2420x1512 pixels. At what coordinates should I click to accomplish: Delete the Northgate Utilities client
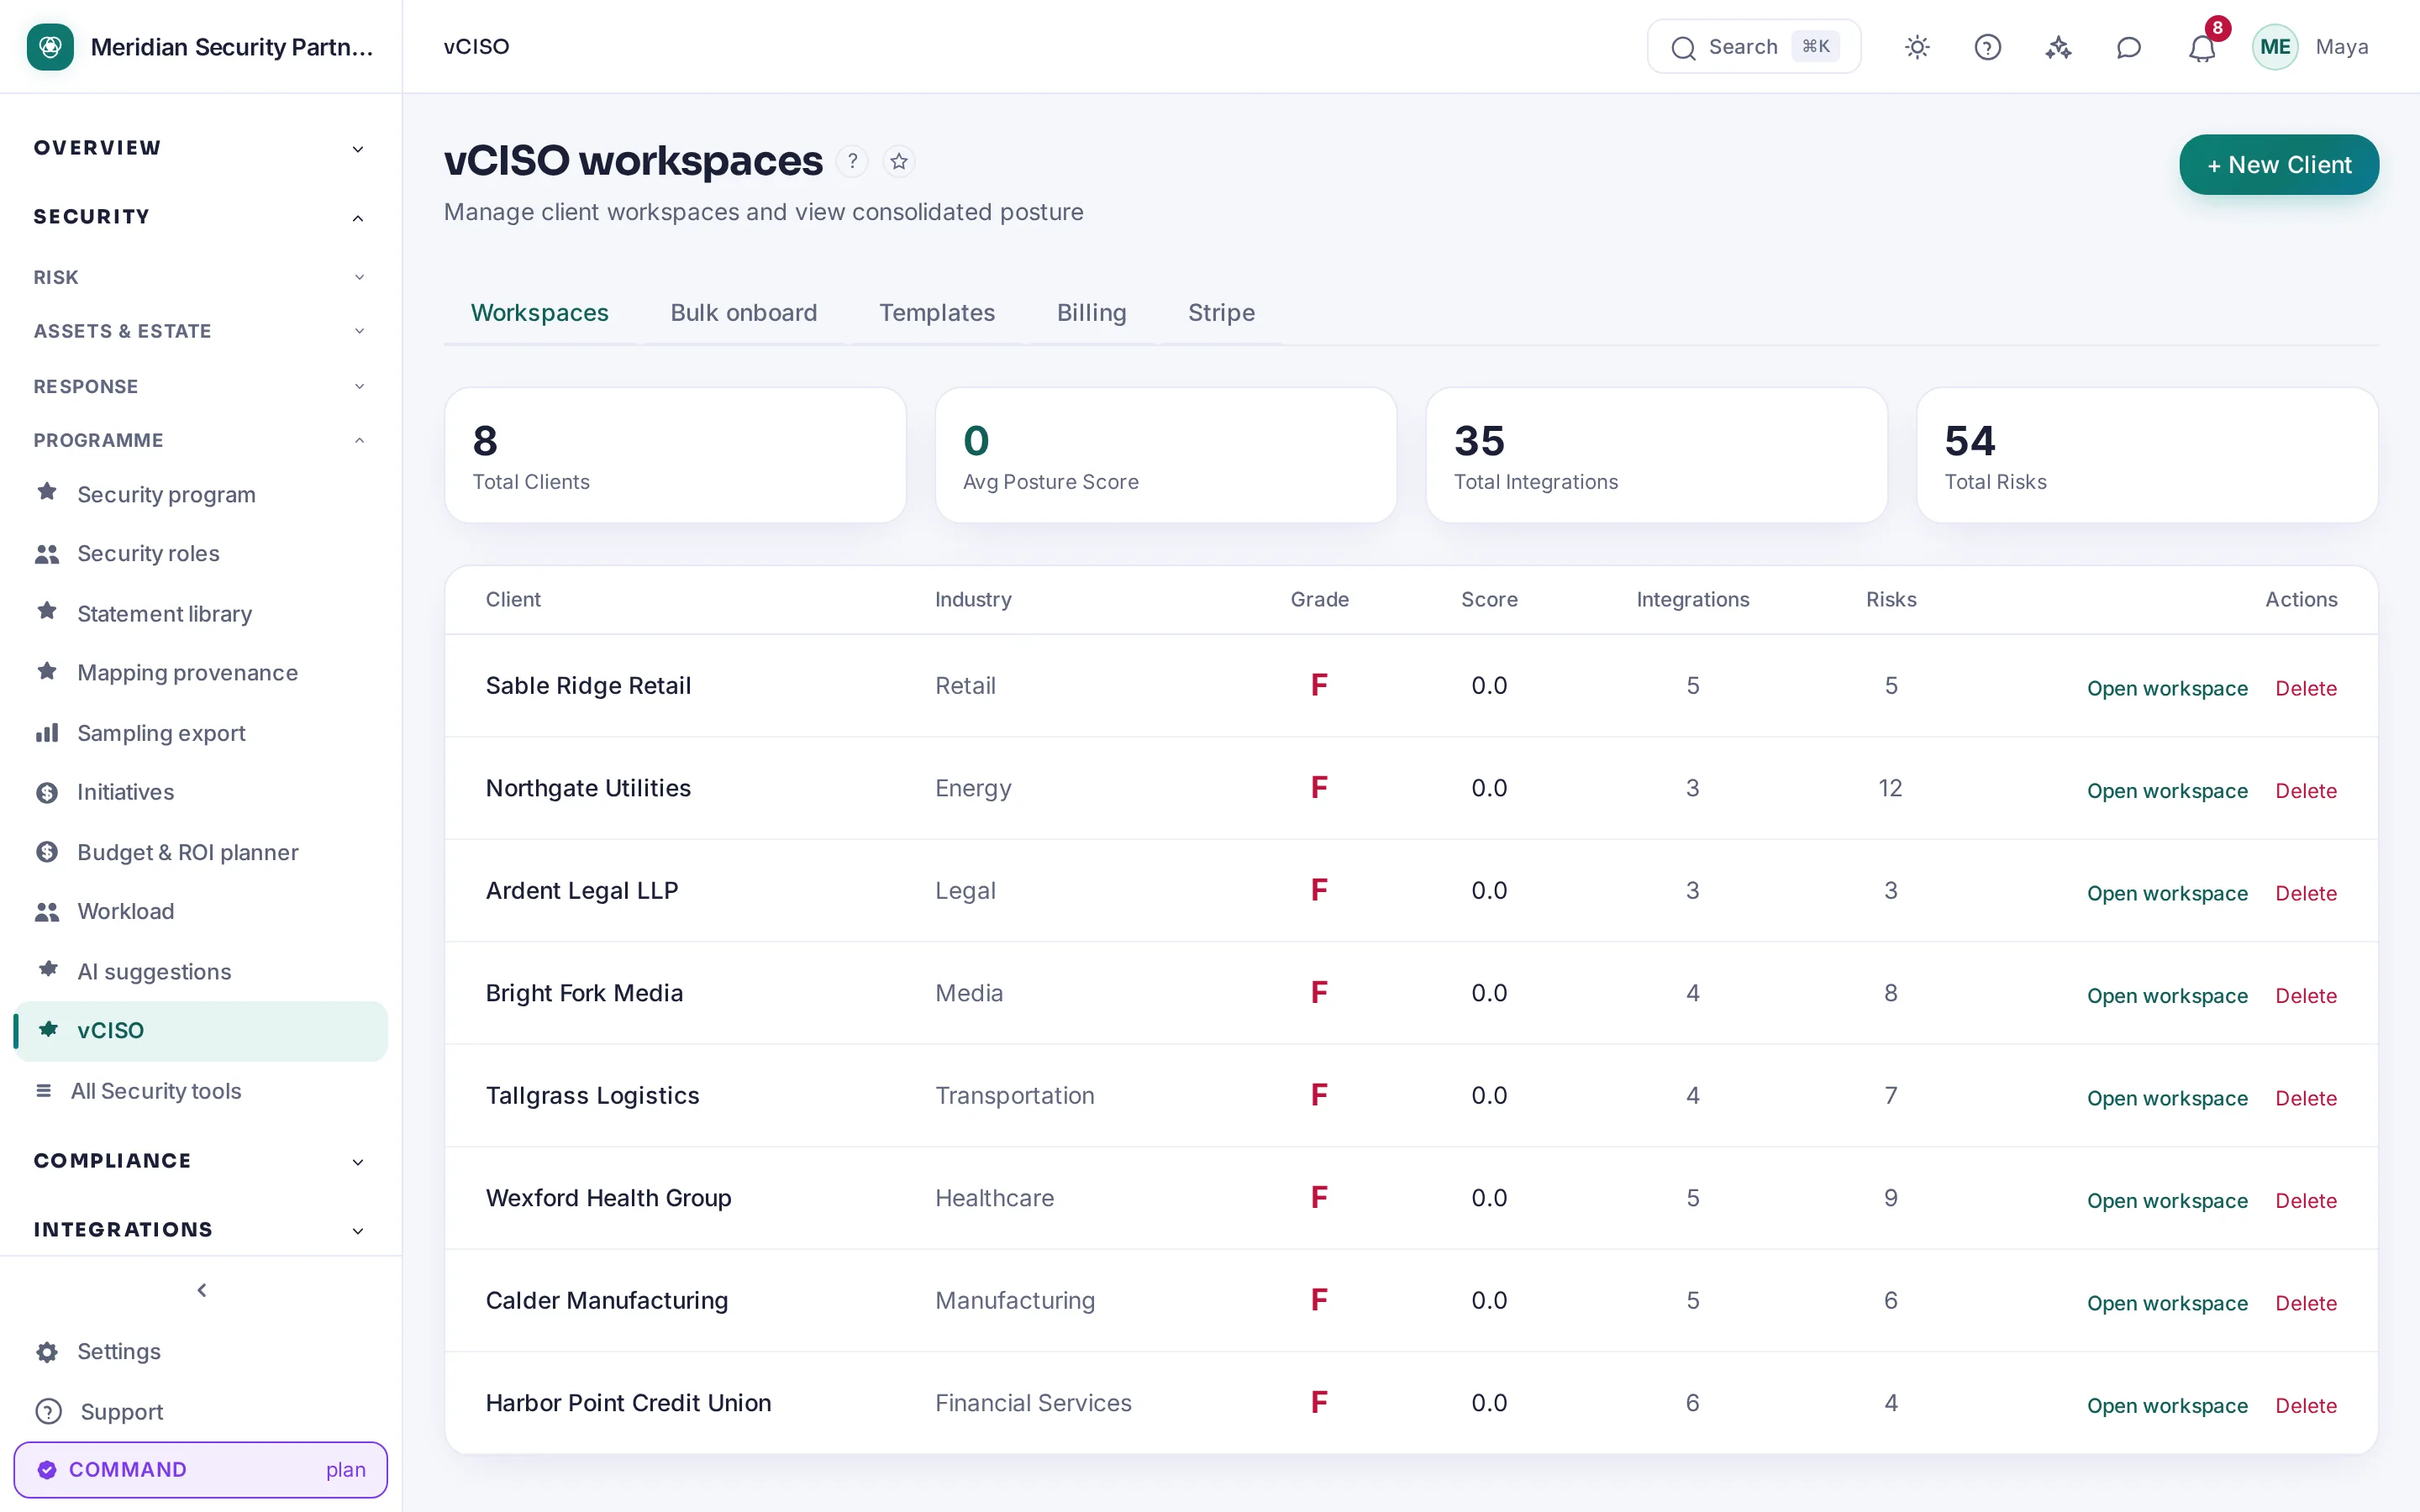(2306, 791)
